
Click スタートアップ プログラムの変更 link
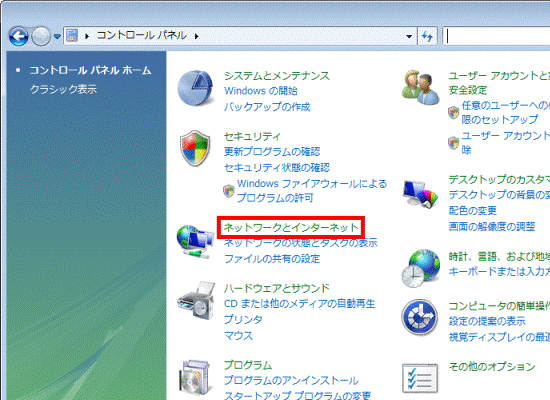coord(297,395)
